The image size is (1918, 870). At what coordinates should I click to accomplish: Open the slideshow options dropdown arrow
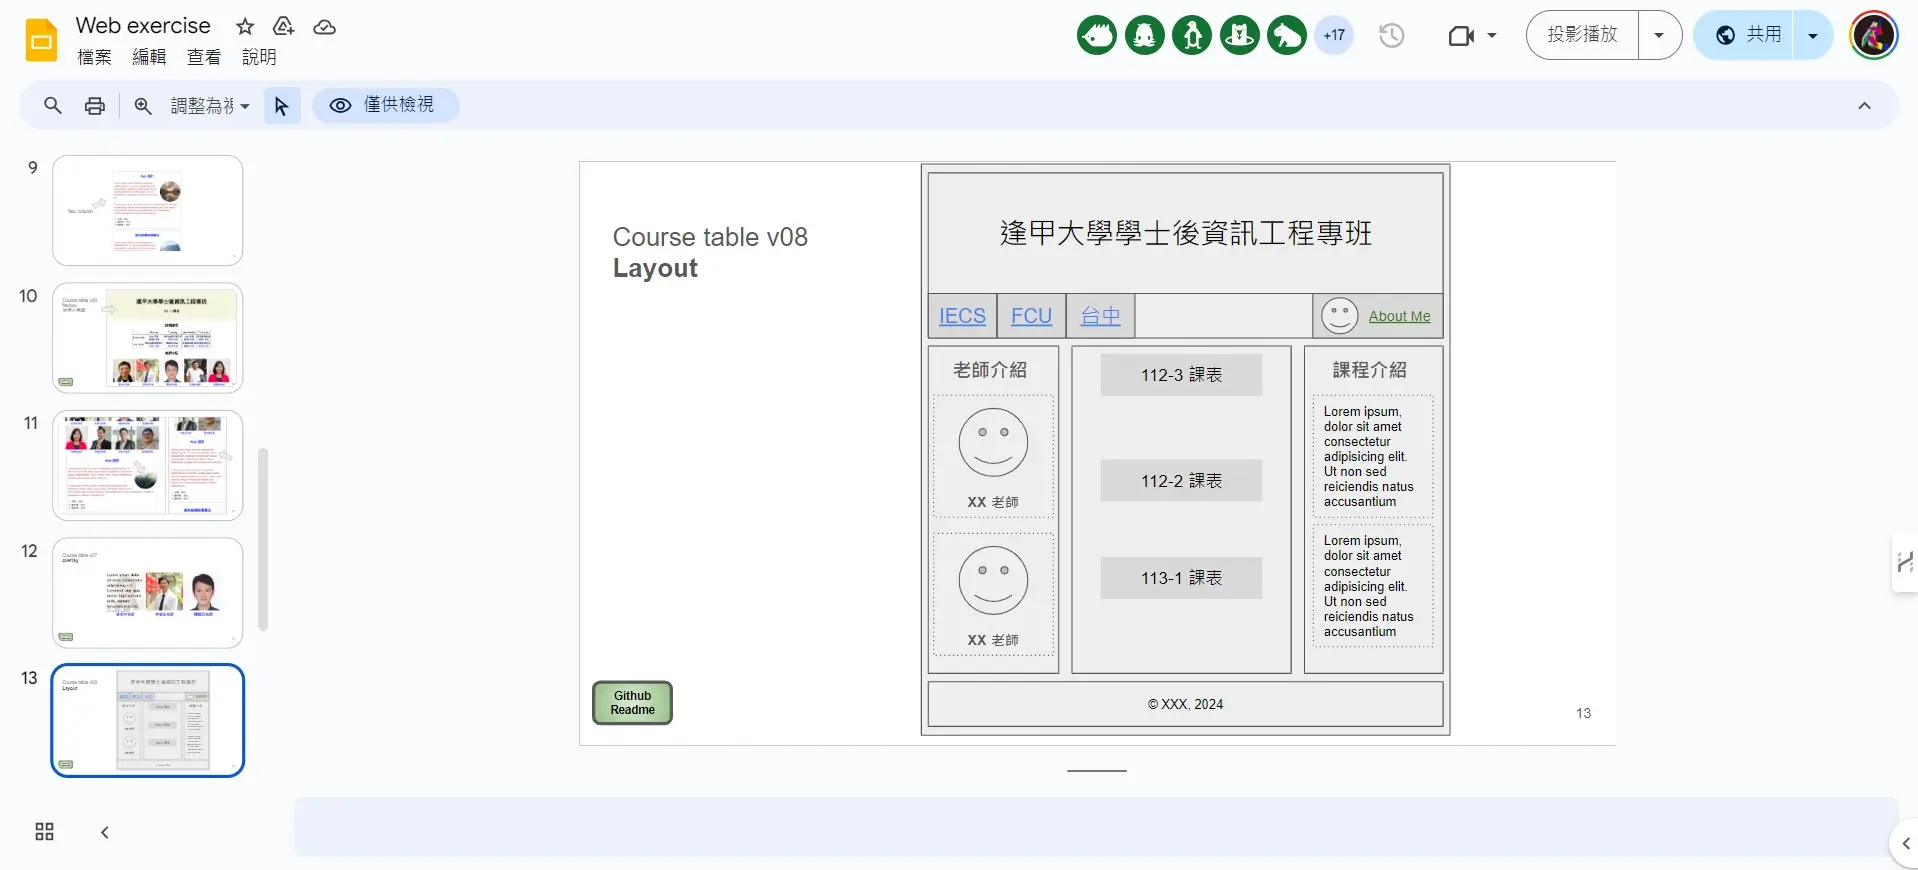[1659, 36]
